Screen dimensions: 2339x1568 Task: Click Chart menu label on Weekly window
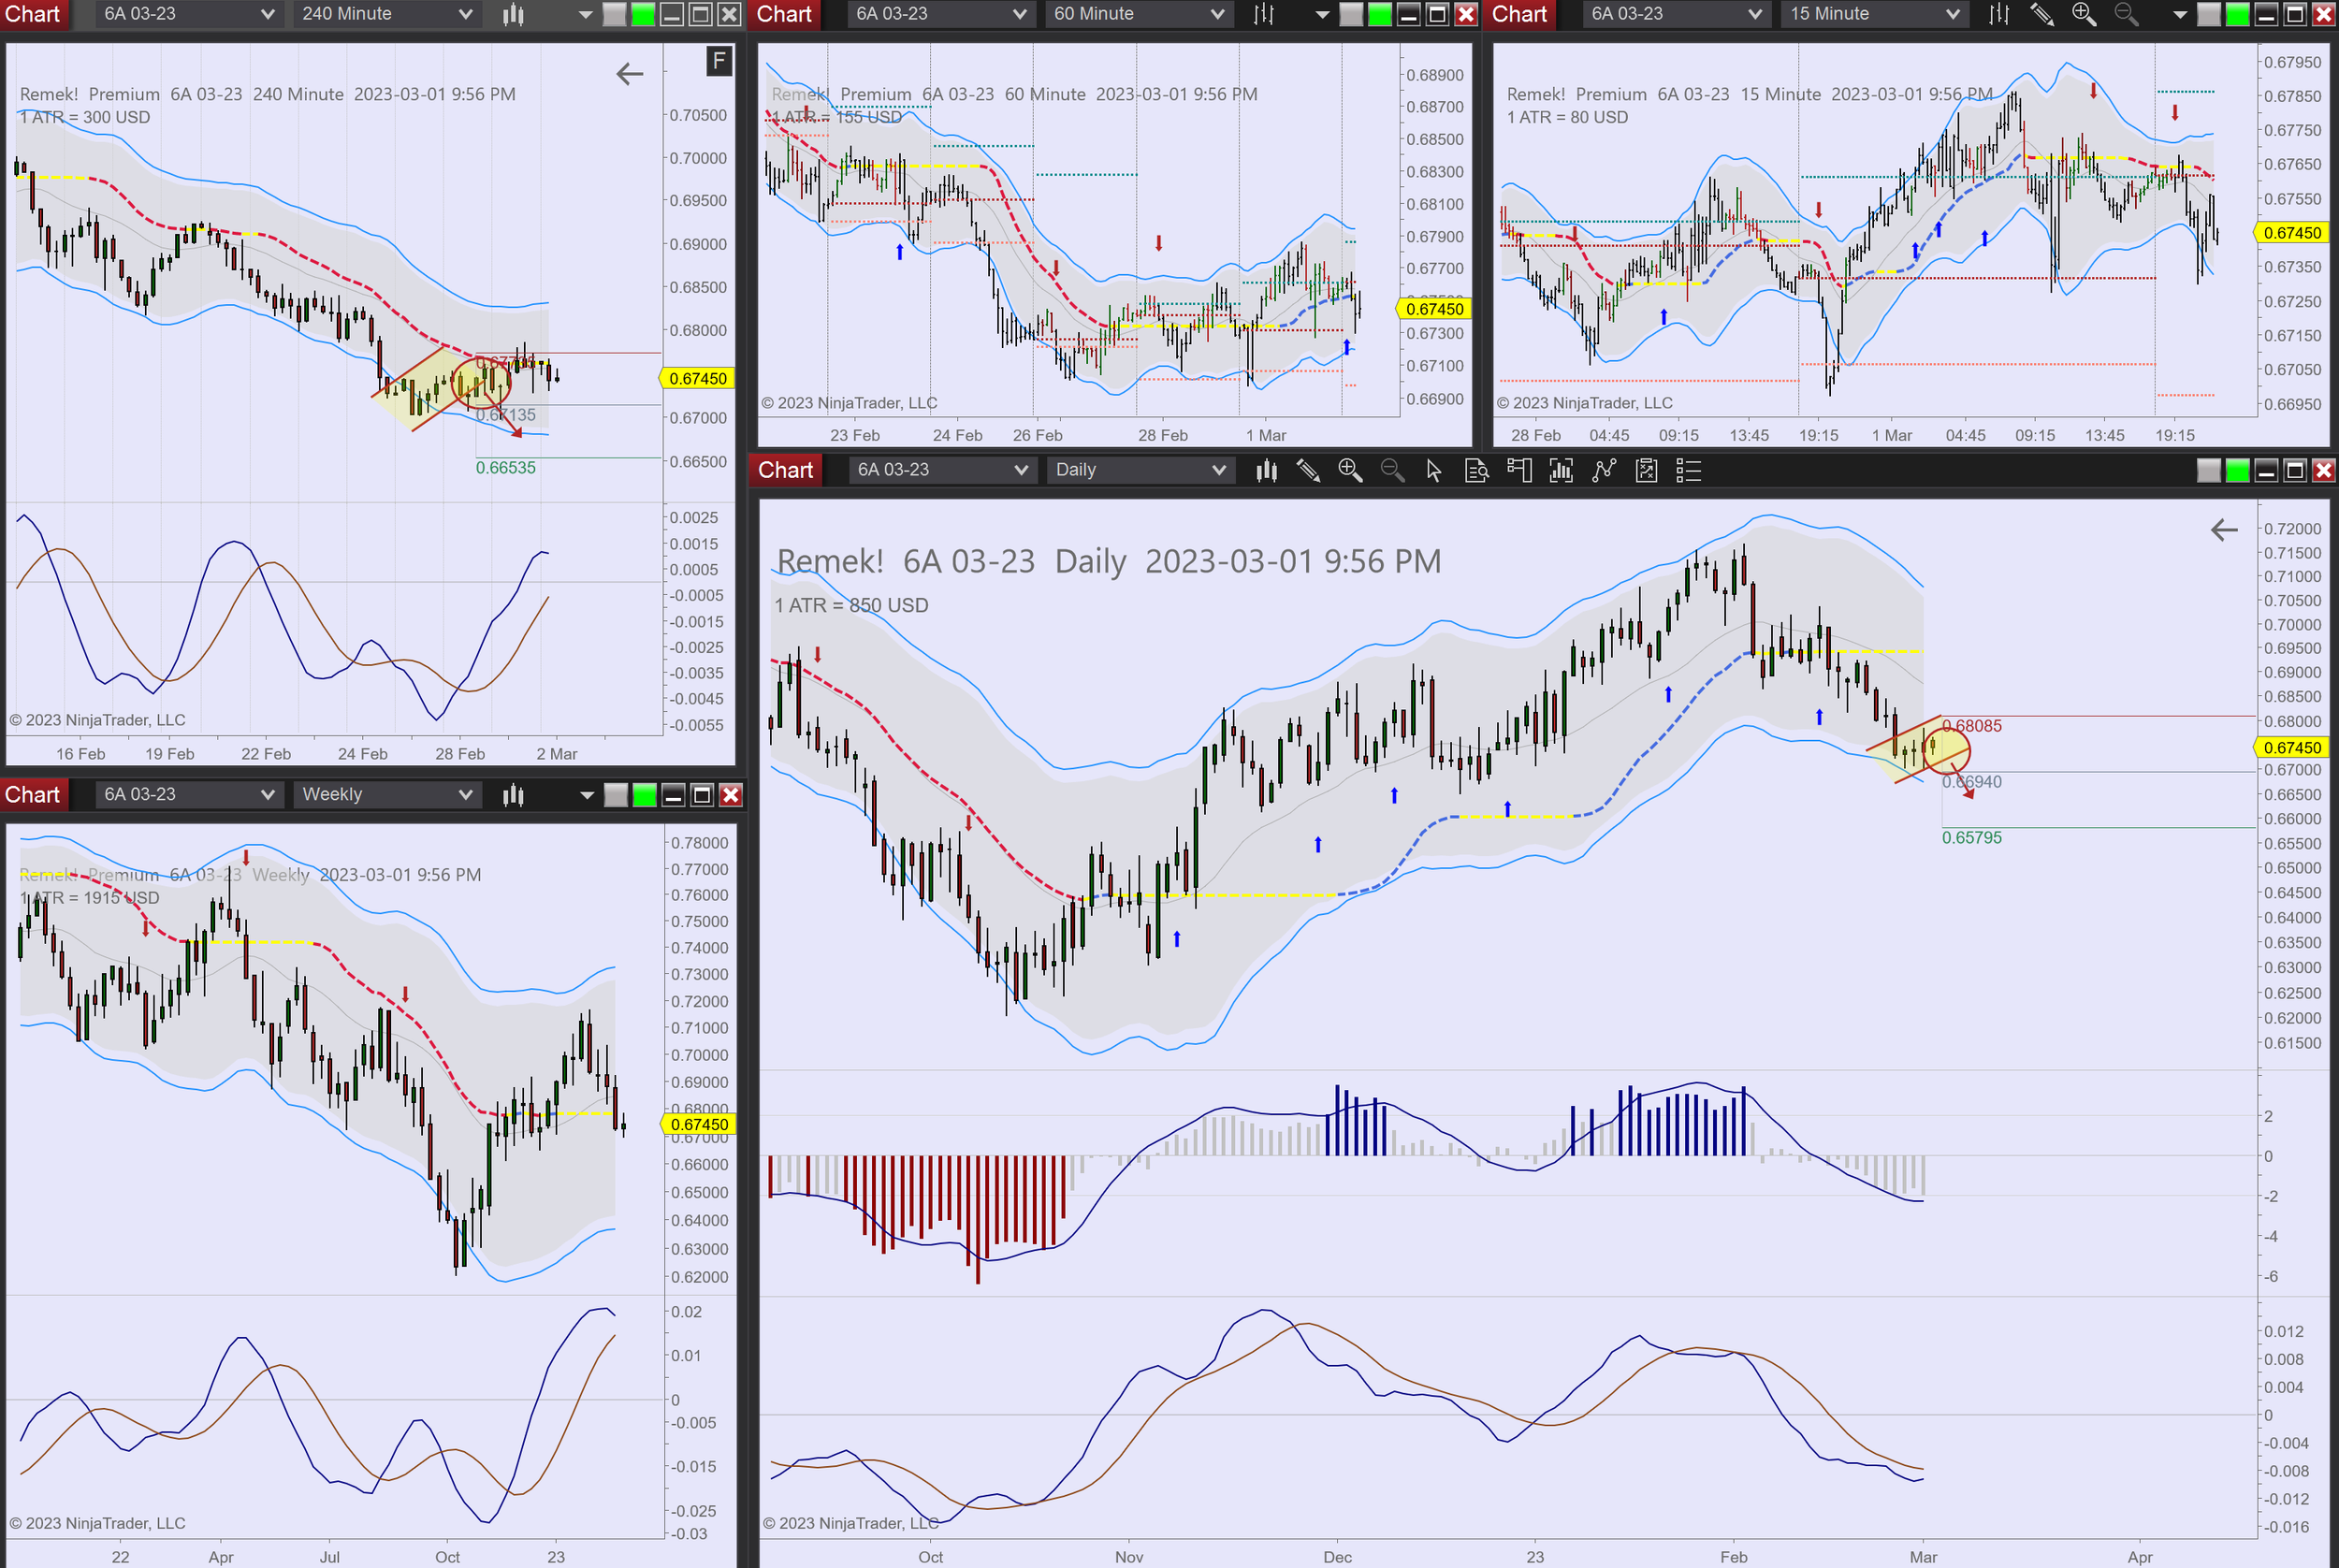[33, 795]
